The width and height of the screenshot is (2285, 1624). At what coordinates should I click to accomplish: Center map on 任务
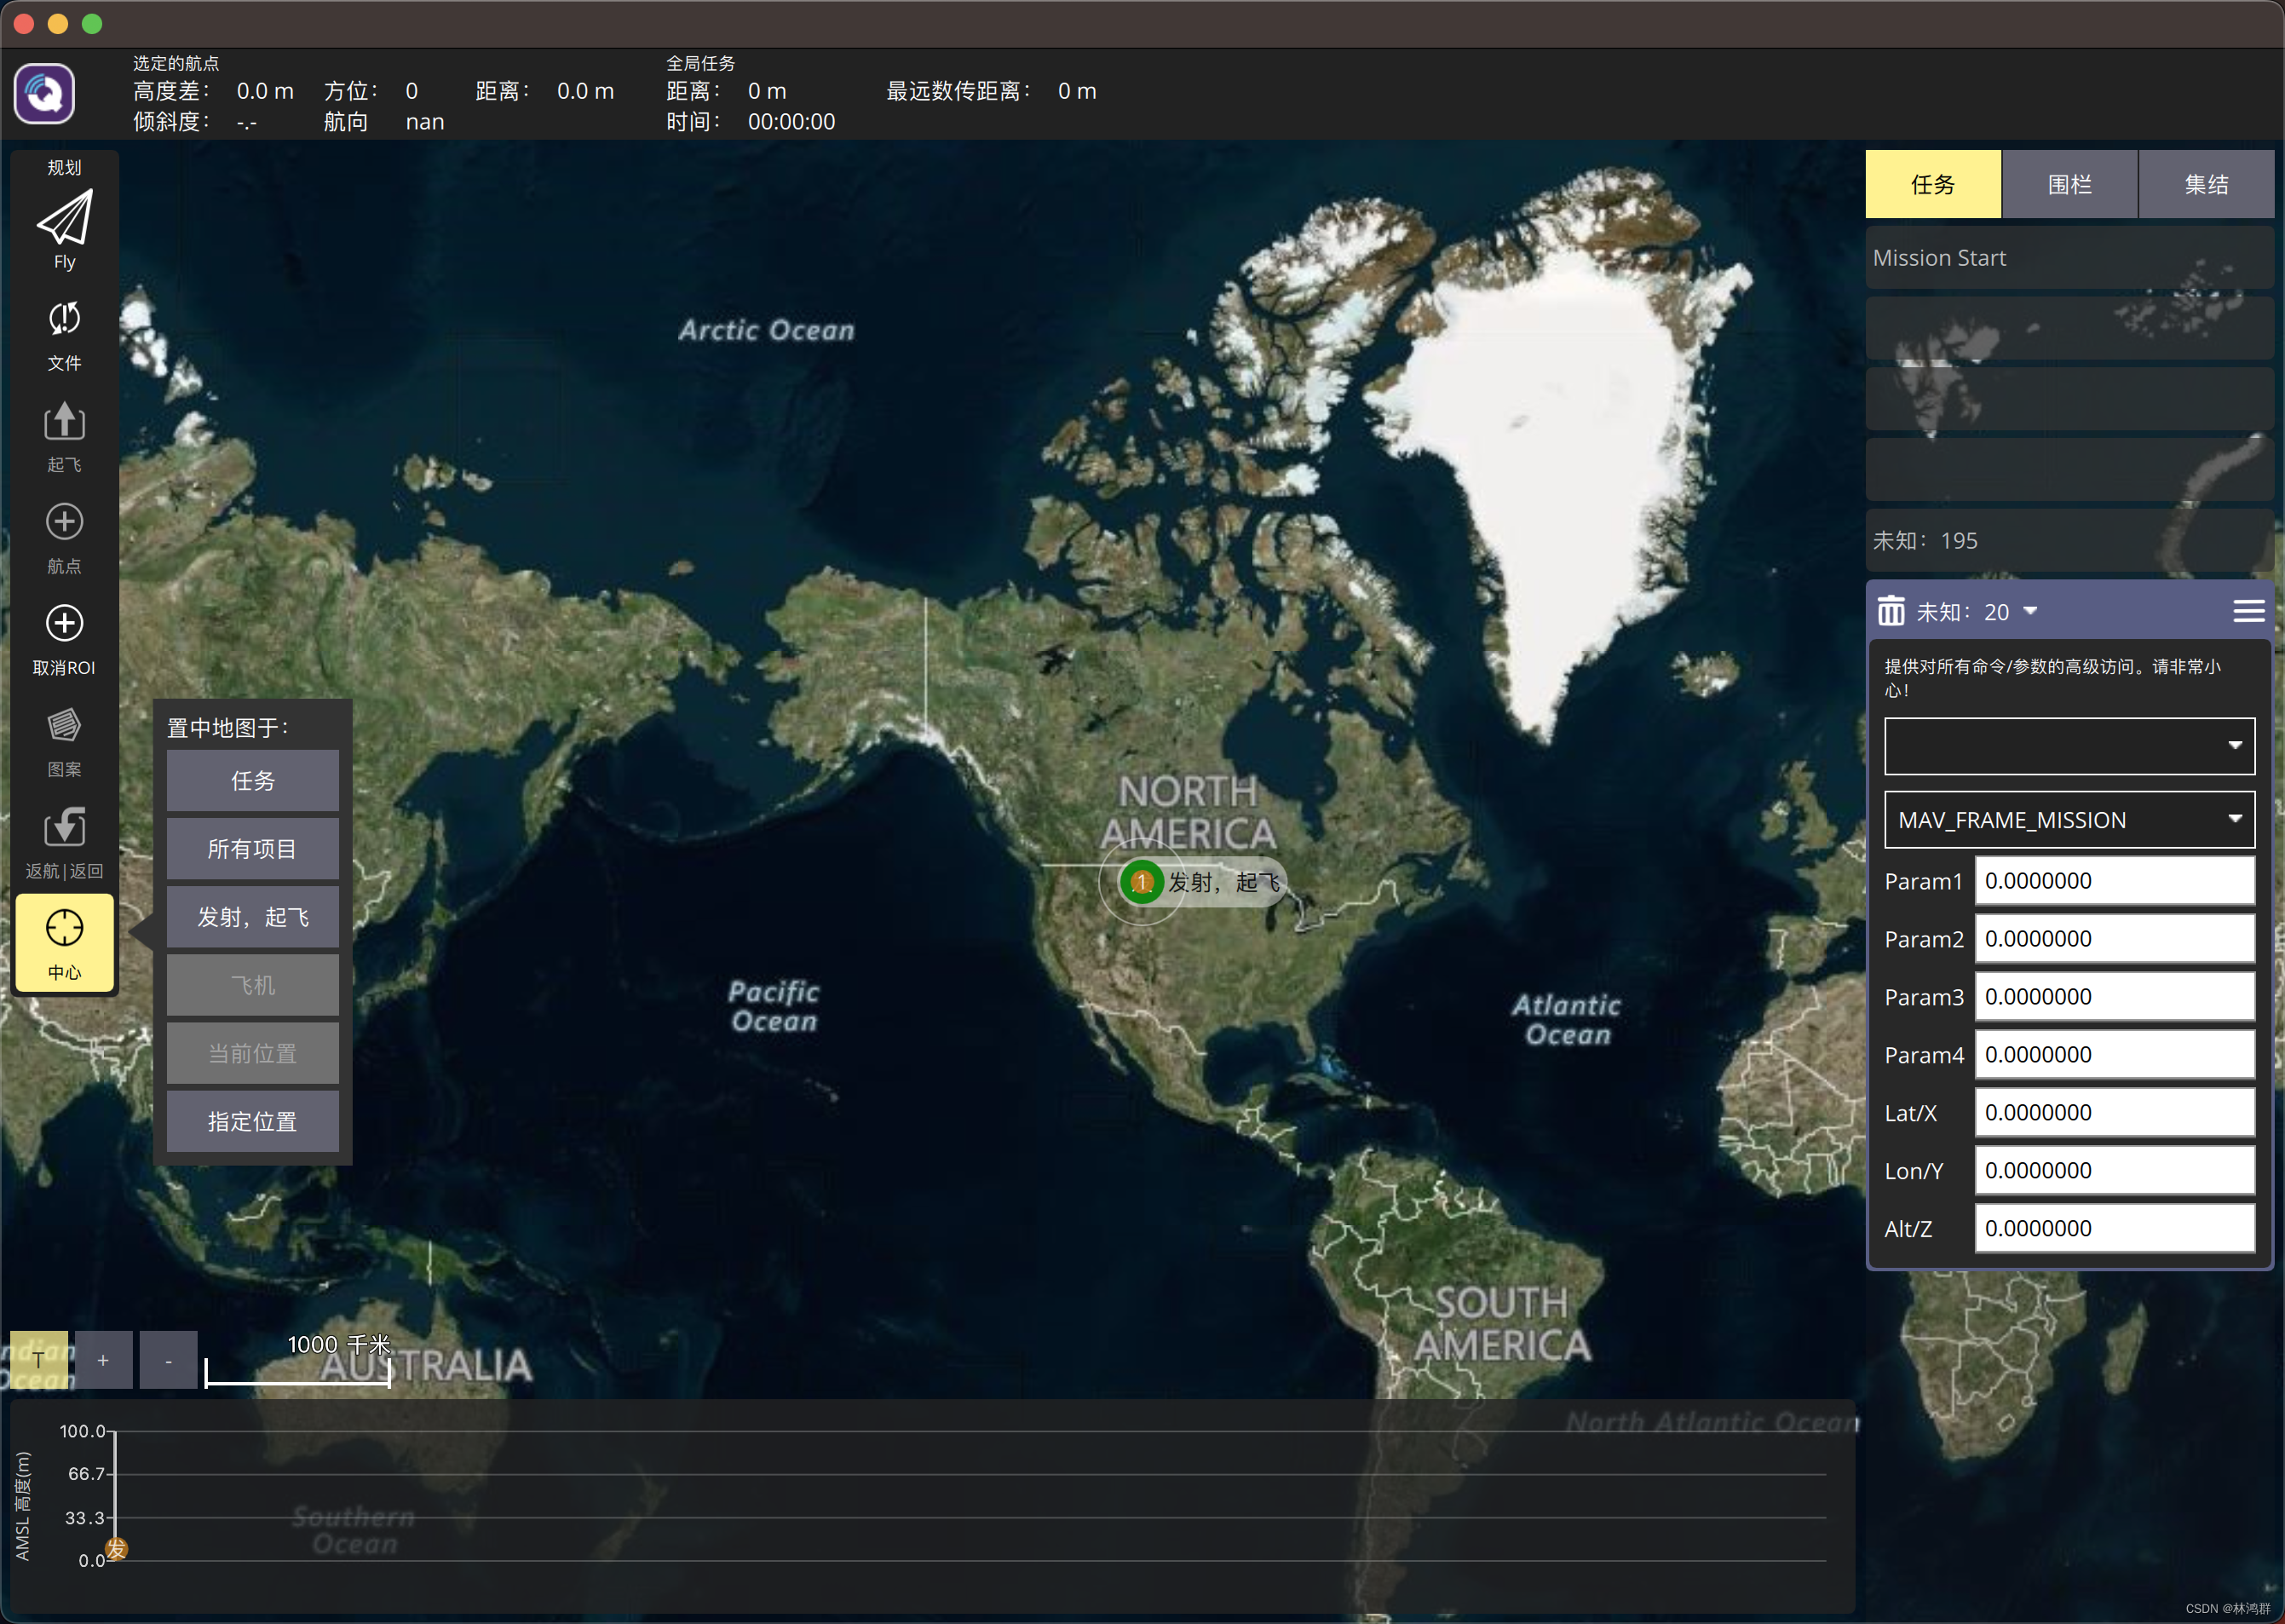(x=253, y=780)
